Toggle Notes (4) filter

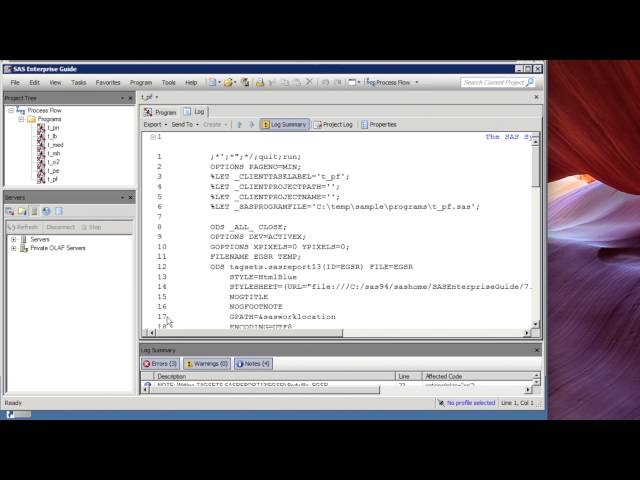pyautogui.click(x=253, y=364)
